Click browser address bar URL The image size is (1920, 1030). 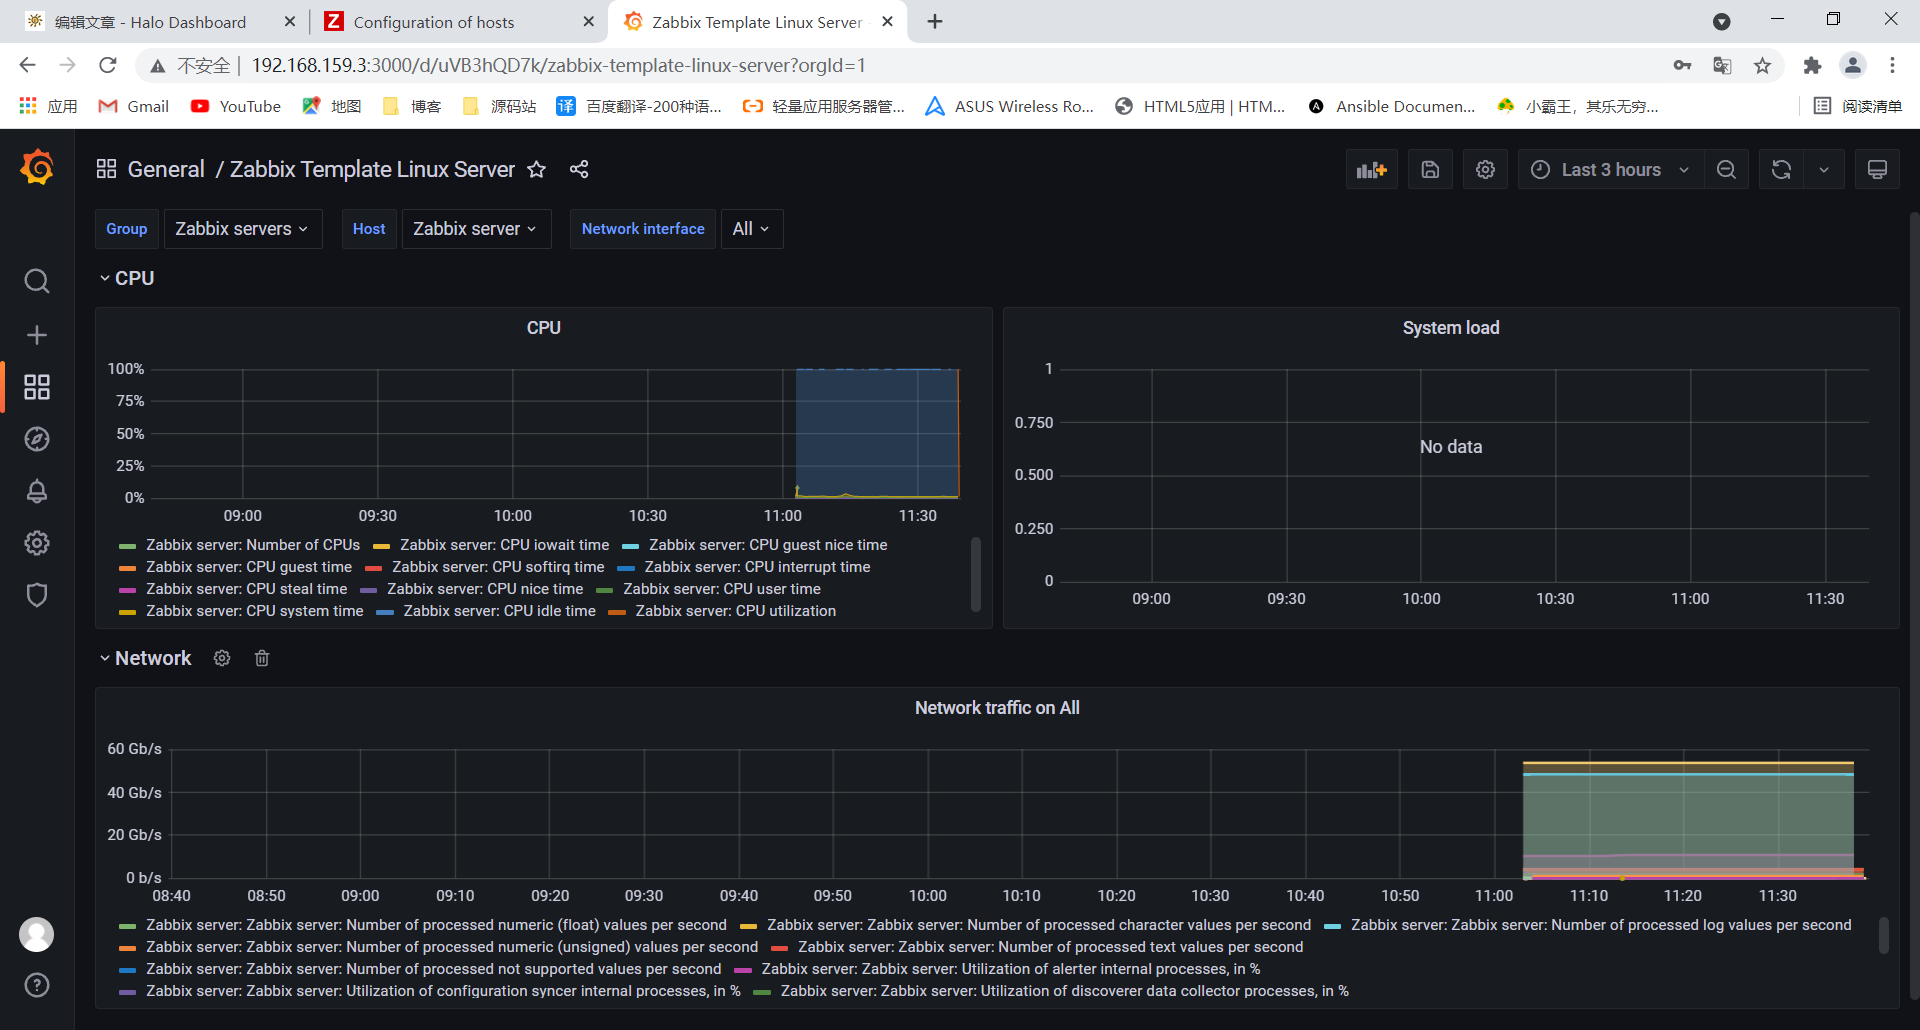(558, 66)
